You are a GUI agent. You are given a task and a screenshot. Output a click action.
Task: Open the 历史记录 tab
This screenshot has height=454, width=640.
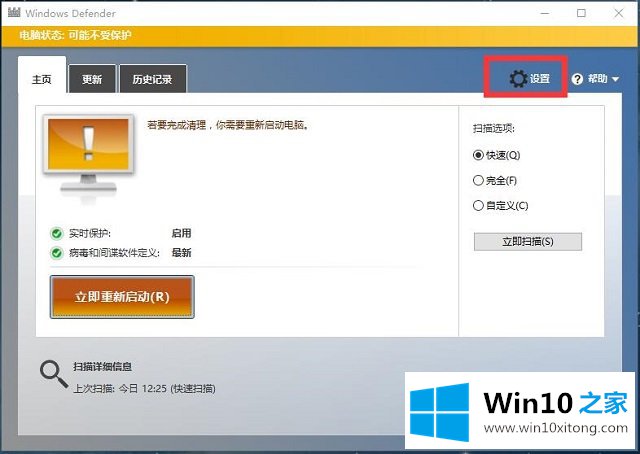coord(152,79)
